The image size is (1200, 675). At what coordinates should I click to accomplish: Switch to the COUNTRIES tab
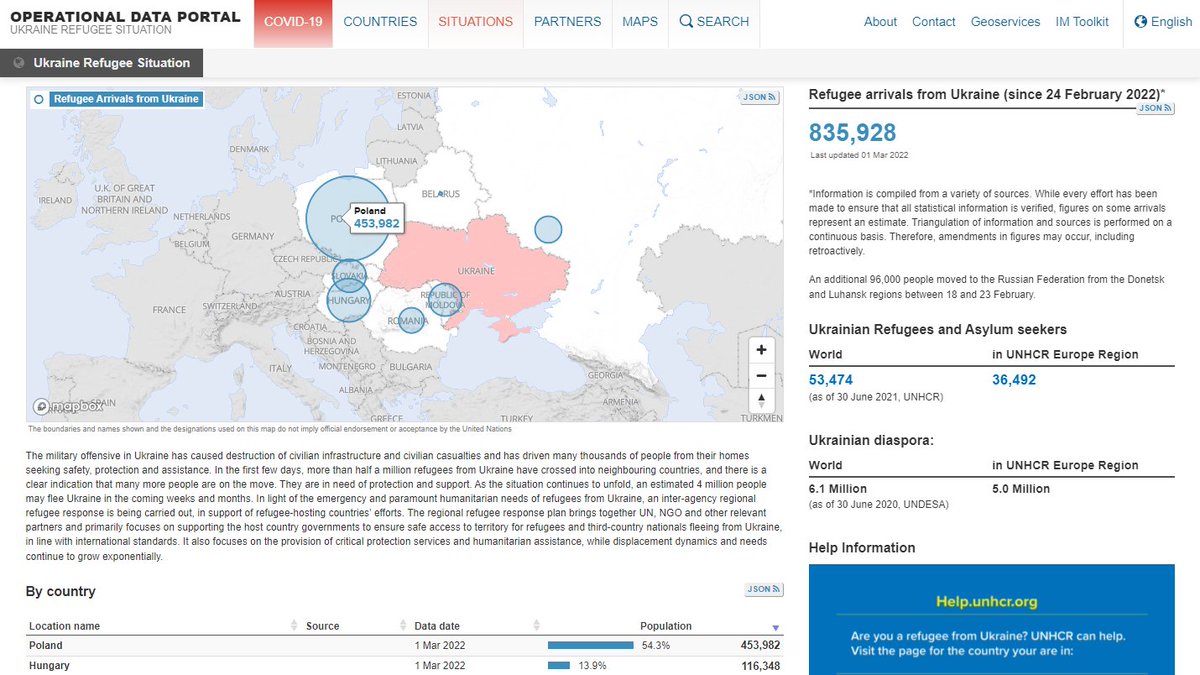coord(379,21)
